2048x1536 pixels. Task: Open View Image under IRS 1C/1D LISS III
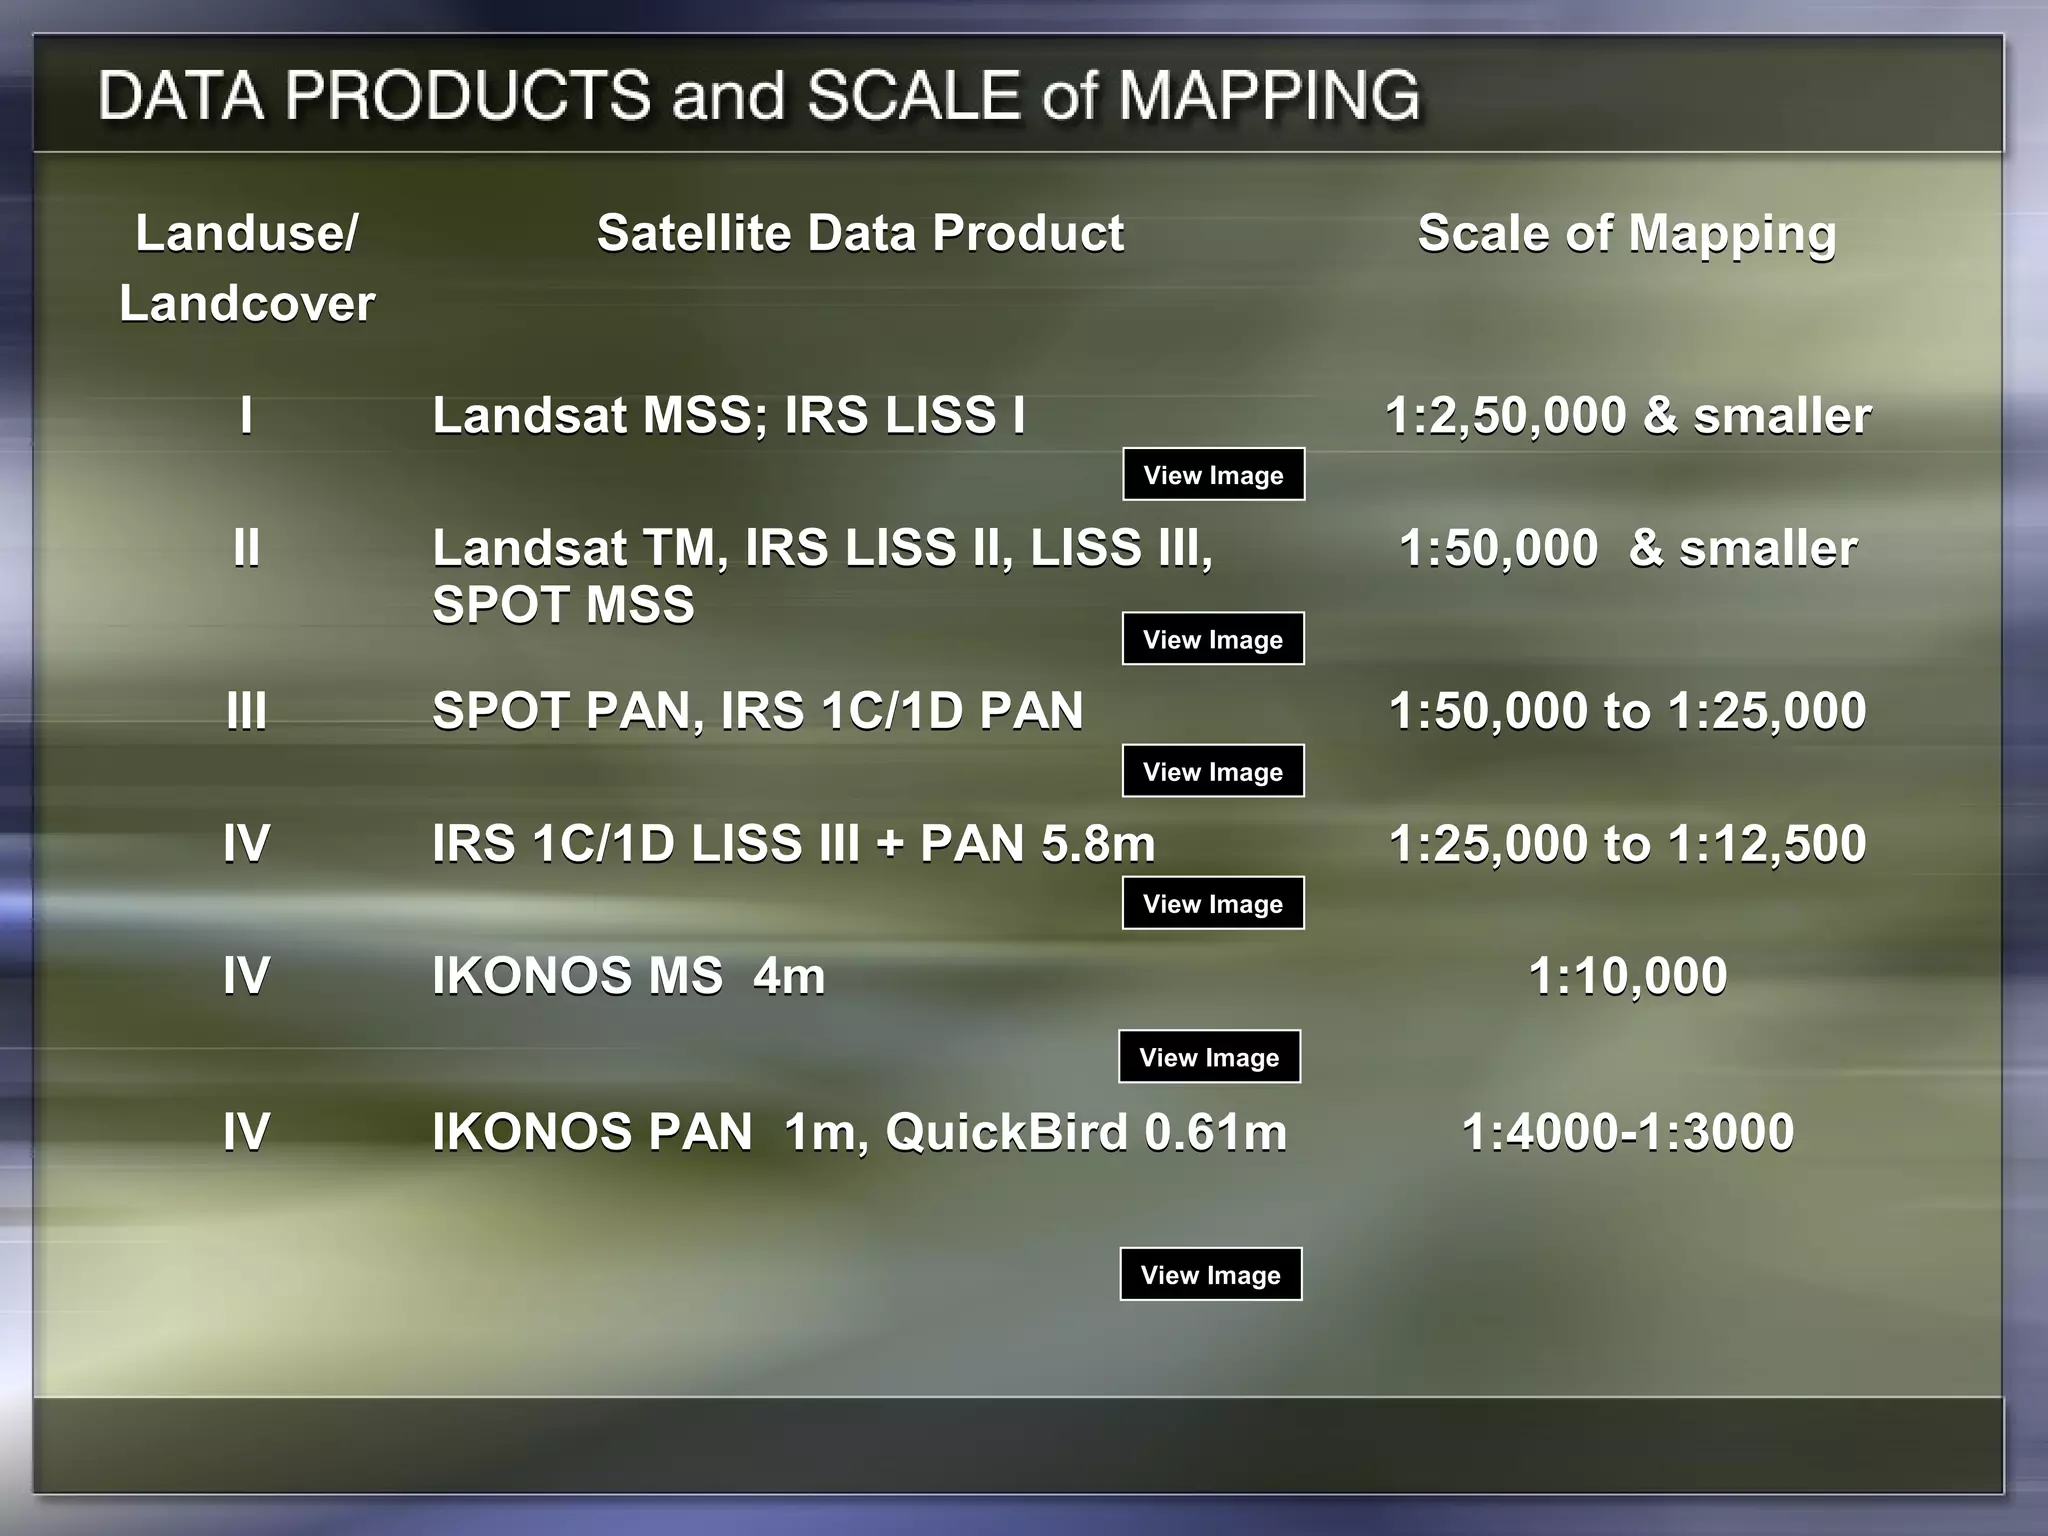[1213, 903]
